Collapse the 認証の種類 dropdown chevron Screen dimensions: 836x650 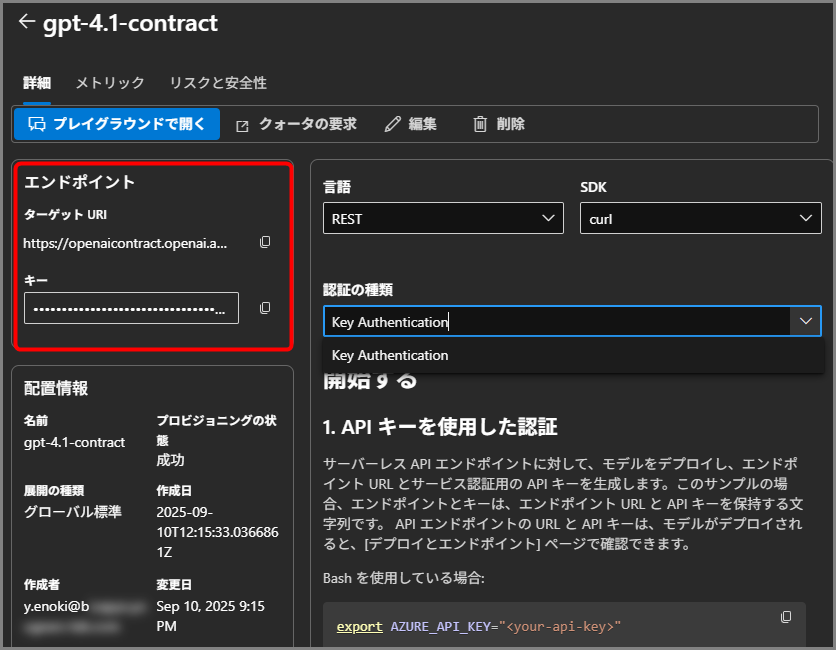tap(805, 321)
